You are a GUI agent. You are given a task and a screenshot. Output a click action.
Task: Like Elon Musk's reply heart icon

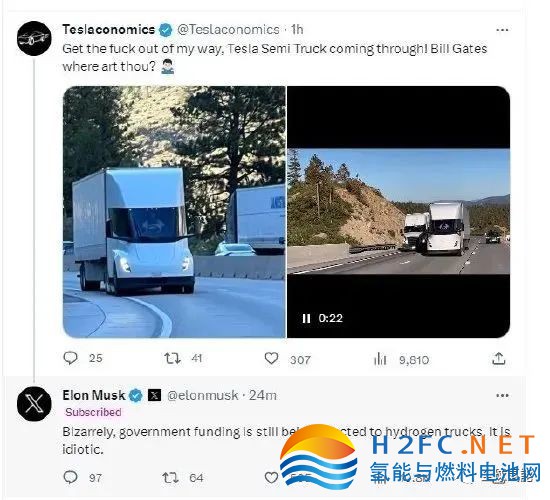271,478
